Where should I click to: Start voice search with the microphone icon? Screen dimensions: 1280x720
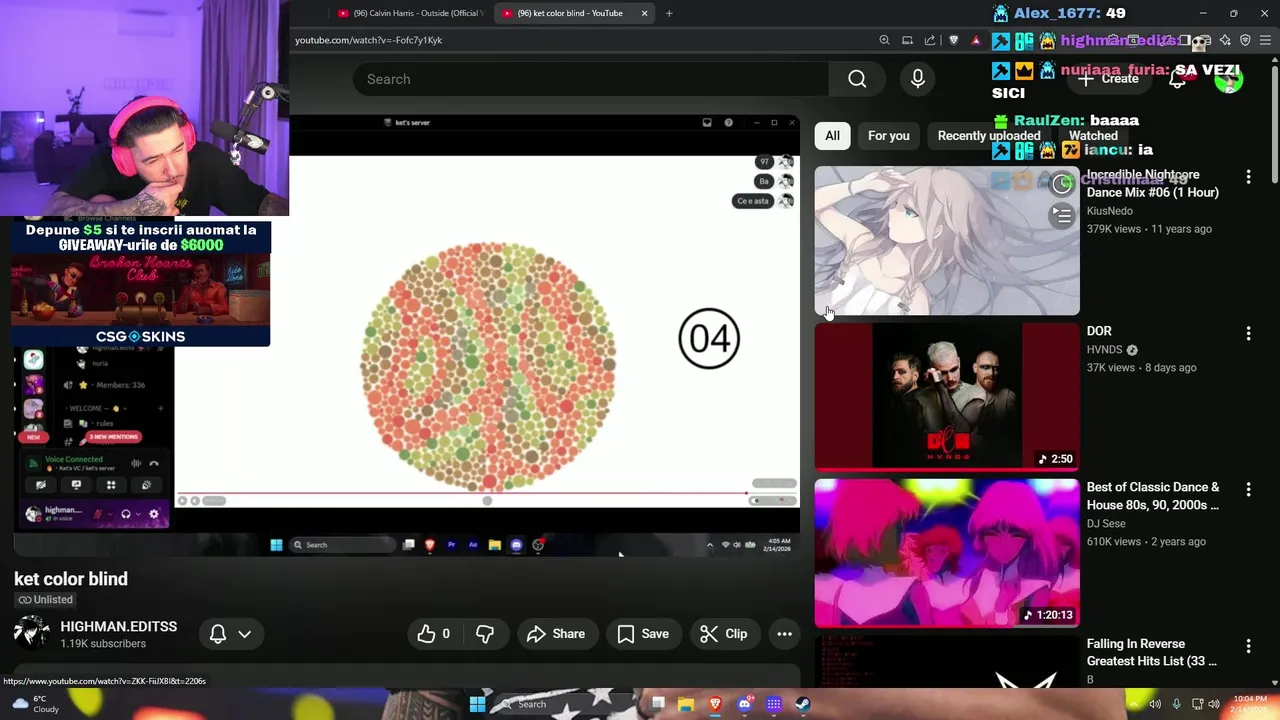917,79
